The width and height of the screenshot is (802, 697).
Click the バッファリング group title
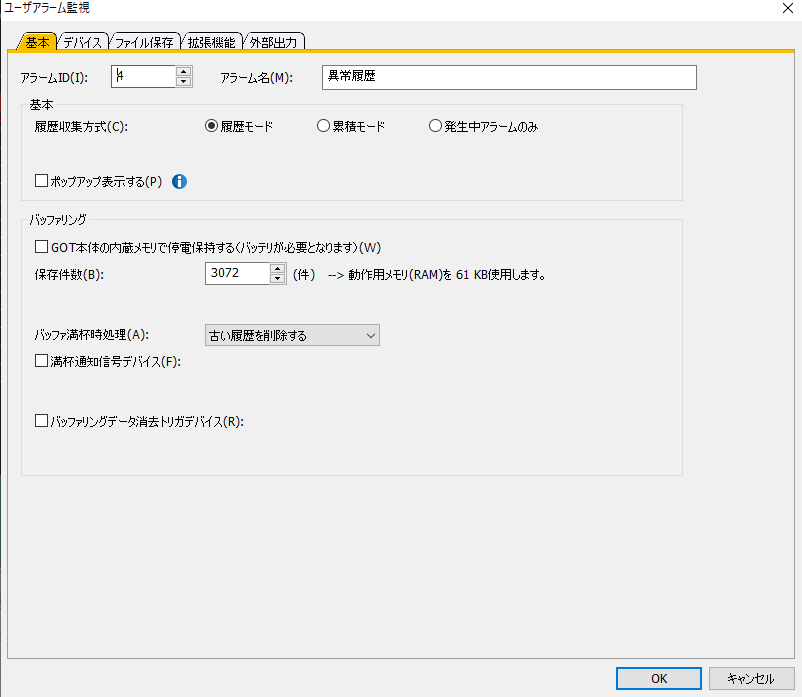(58, 220)
